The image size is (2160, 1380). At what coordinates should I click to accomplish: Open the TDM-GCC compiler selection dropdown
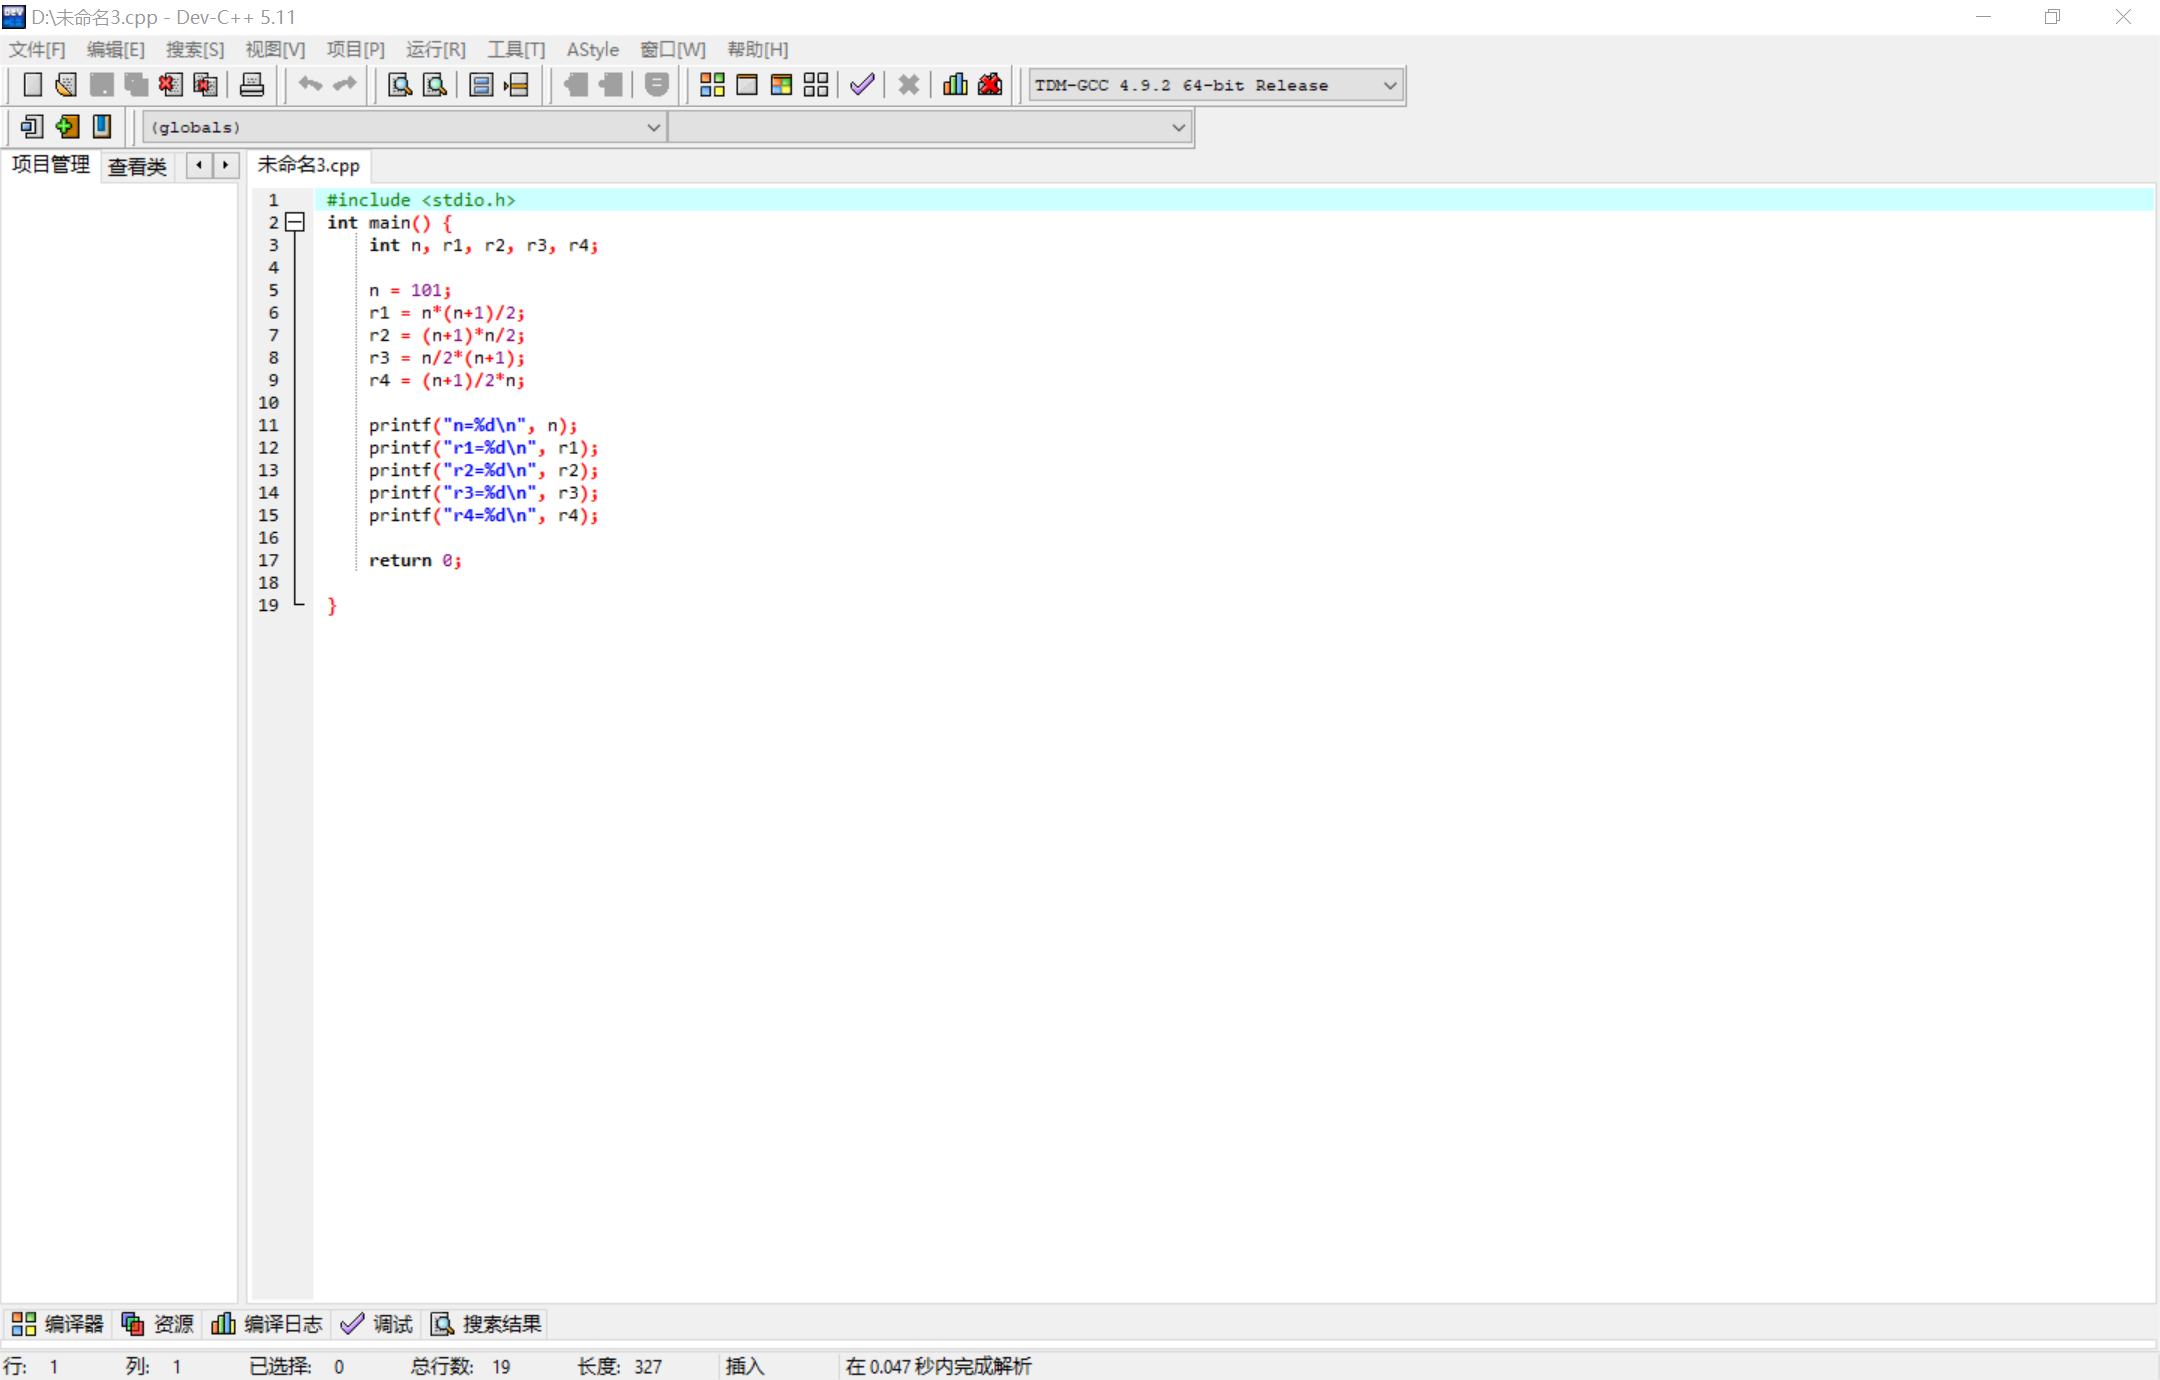click(x=1389, y=86)
